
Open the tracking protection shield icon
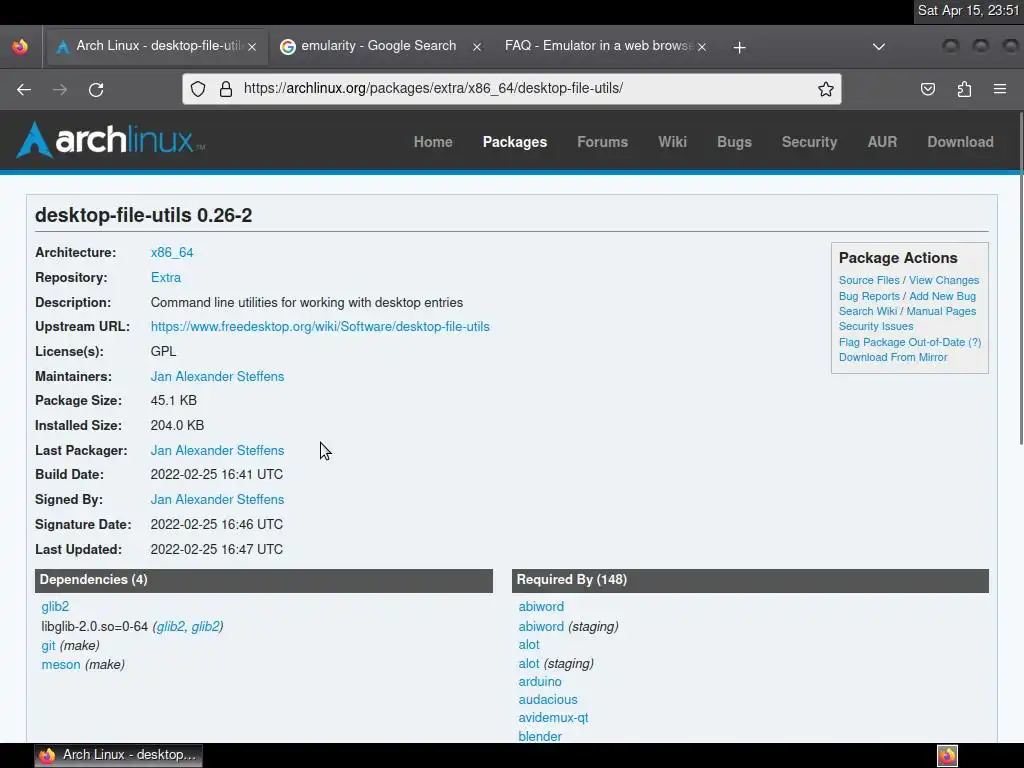[198, 89]
